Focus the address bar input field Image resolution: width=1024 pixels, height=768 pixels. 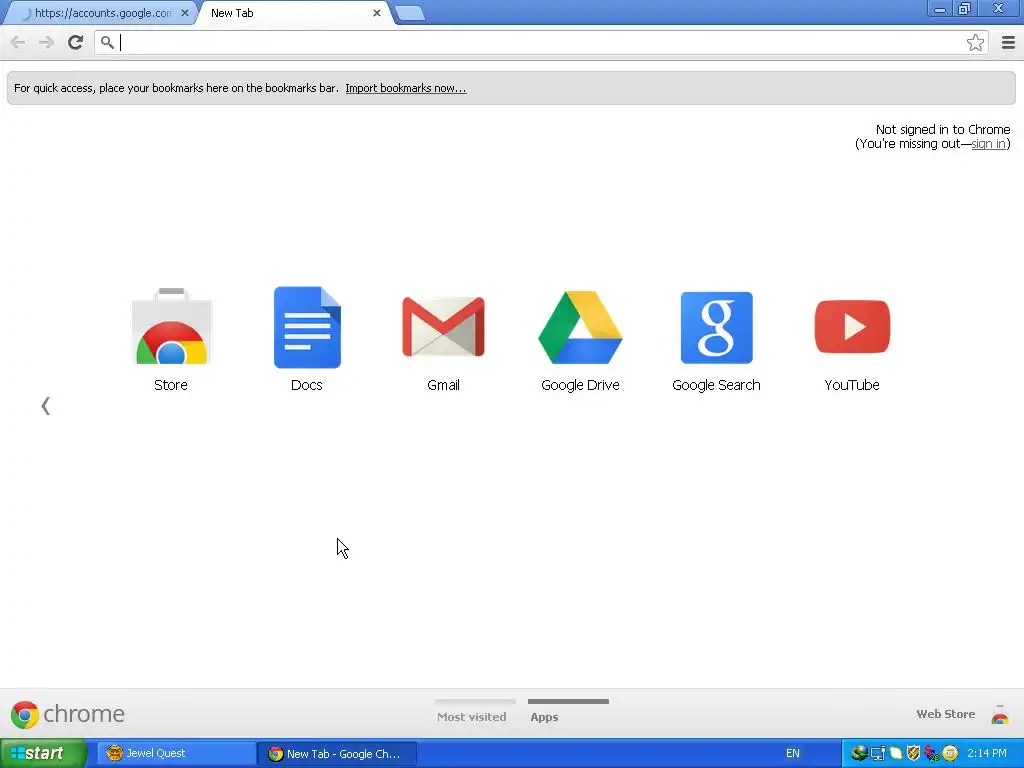[x=539, y=42]
